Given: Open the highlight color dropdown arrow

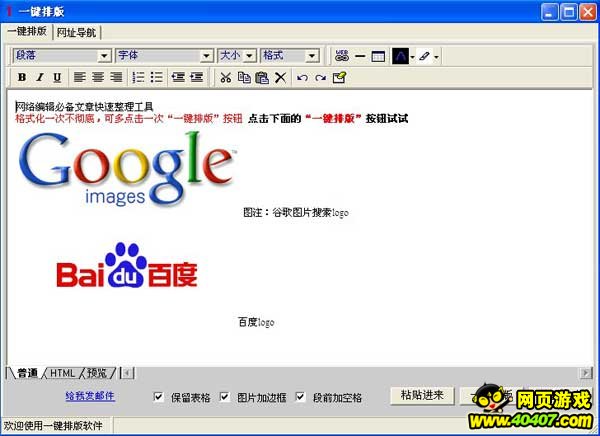Looking at the screenshot, I should [436, 57].
